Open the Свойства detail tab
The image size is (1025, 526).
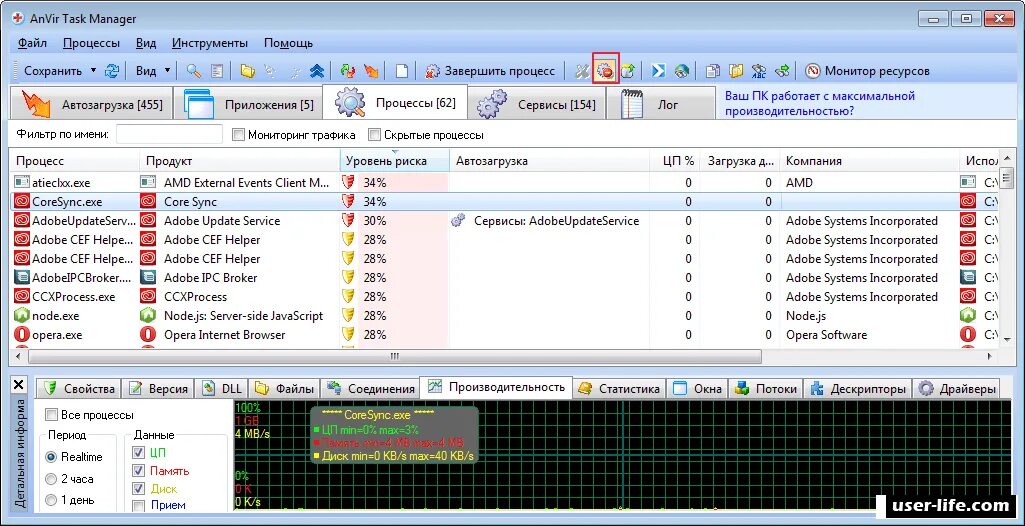pos(79,389)
